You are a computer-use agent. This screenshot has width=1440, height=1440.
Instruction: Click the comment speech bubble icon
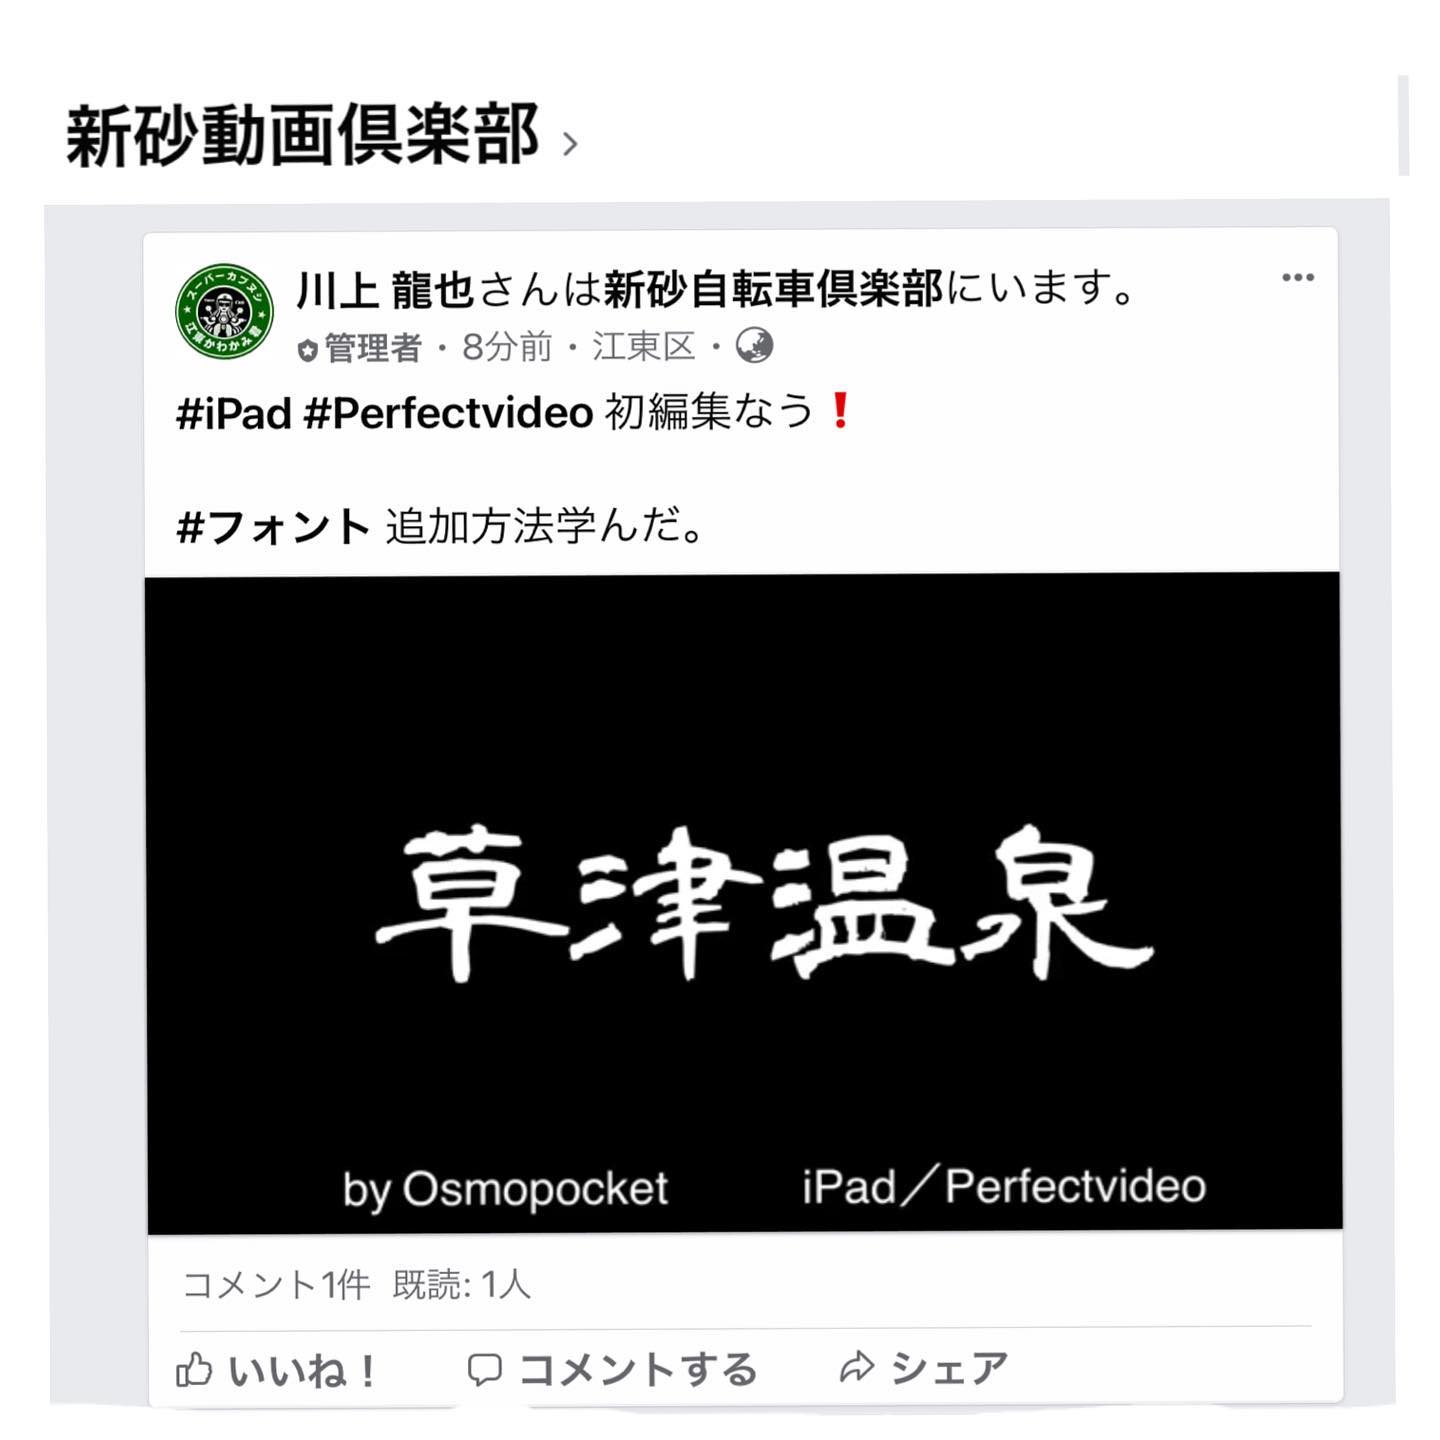[485, 1369]
